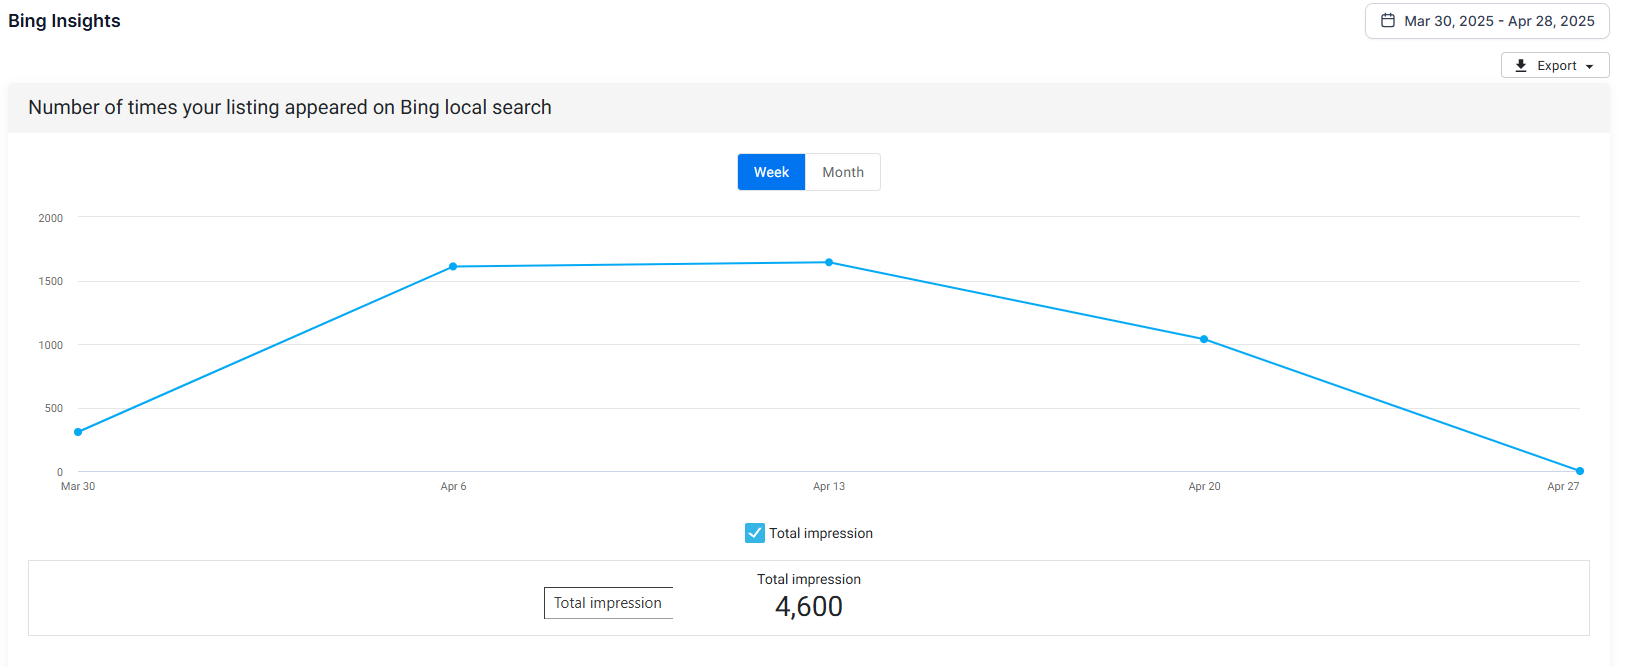Click the Apr 13 axis label

829,486
